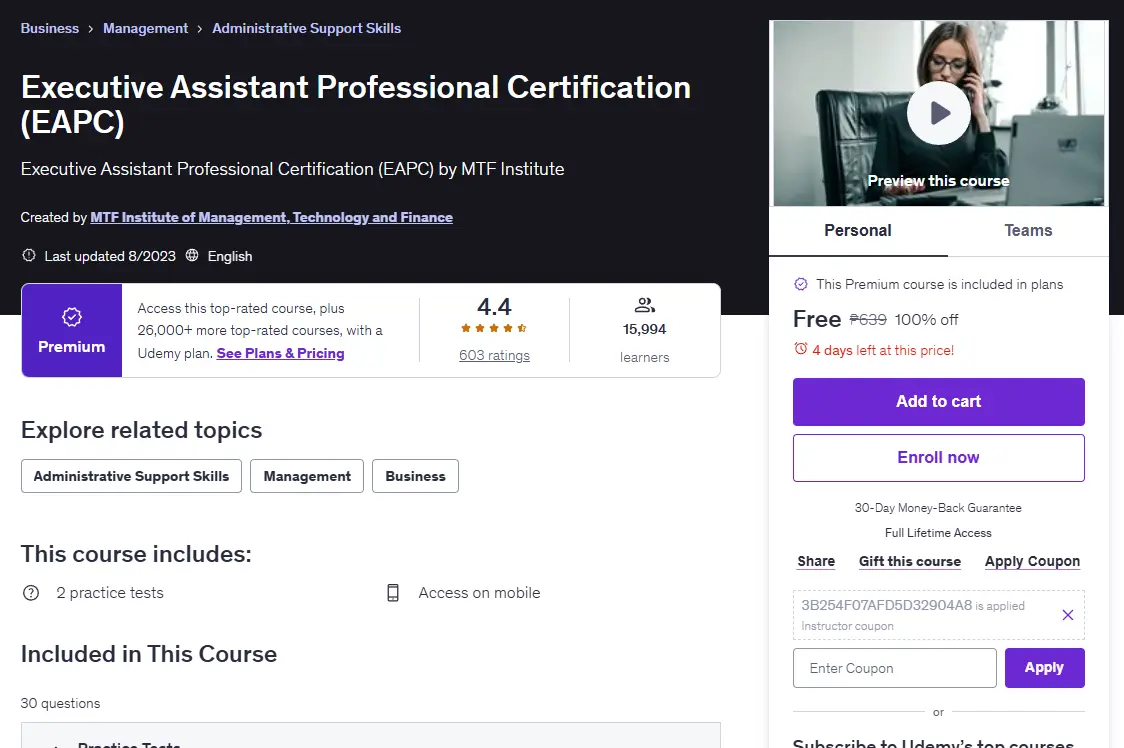Click the struck-through ₱639 original price
This screenshot has width=1124, height=748.
point(868,320)
